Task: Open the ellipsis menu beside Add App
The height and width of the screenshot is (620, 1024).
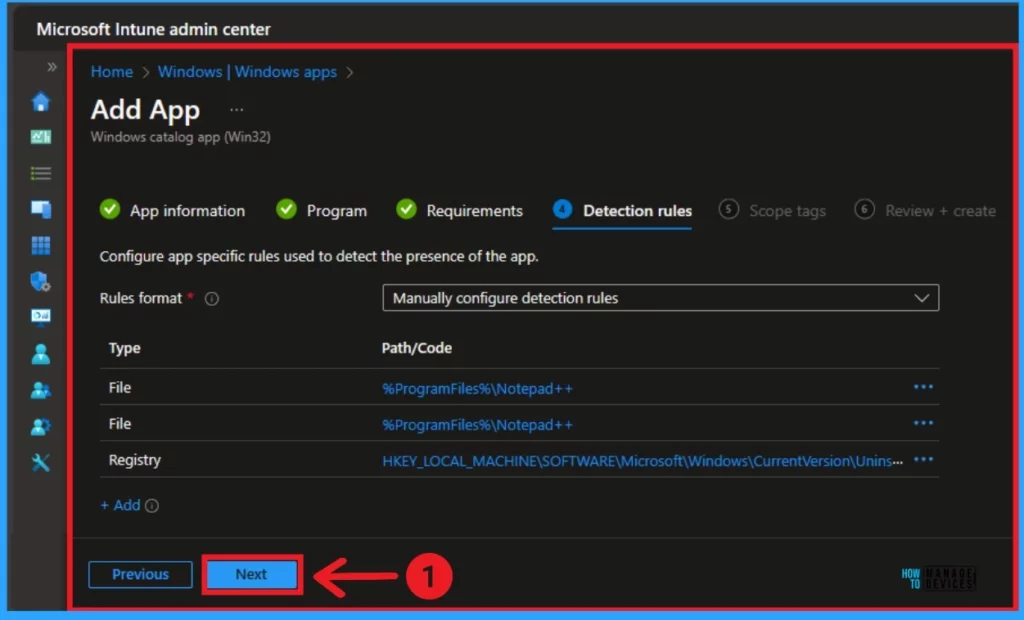Action: (236, 110)
